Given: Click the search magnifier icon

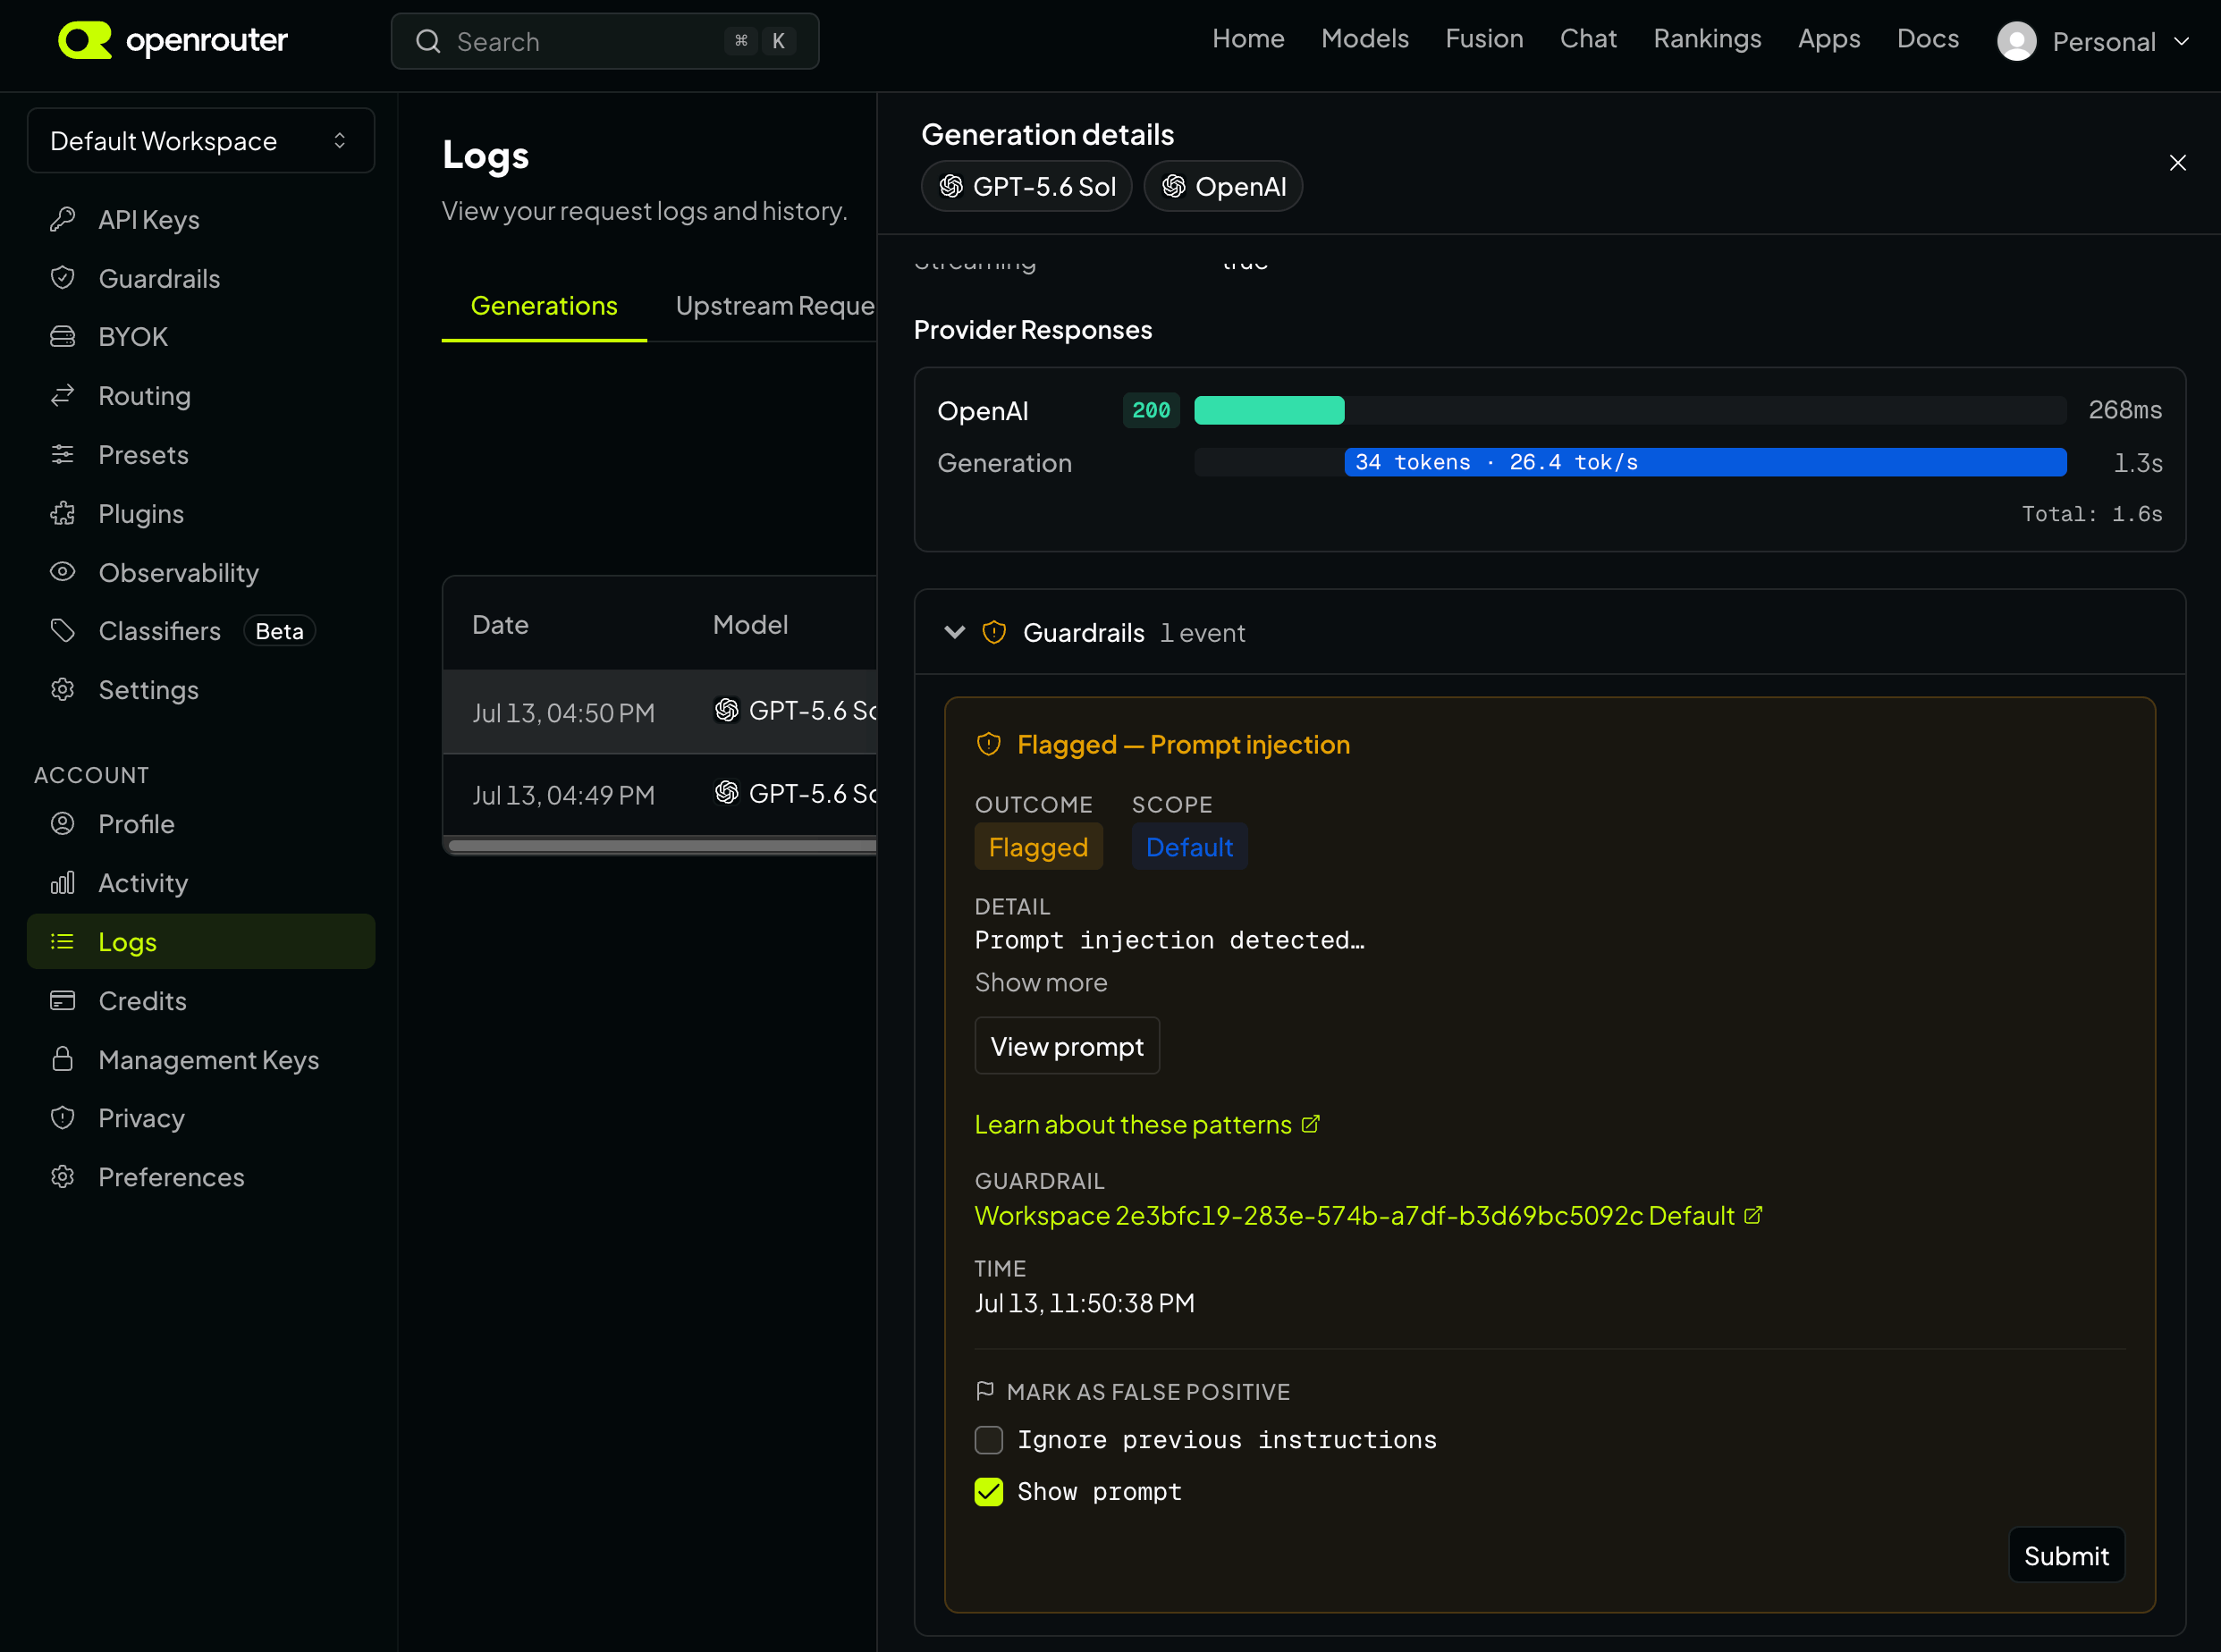Looking at the screenshot, I should pyautogui.click(x=428, y=41).
